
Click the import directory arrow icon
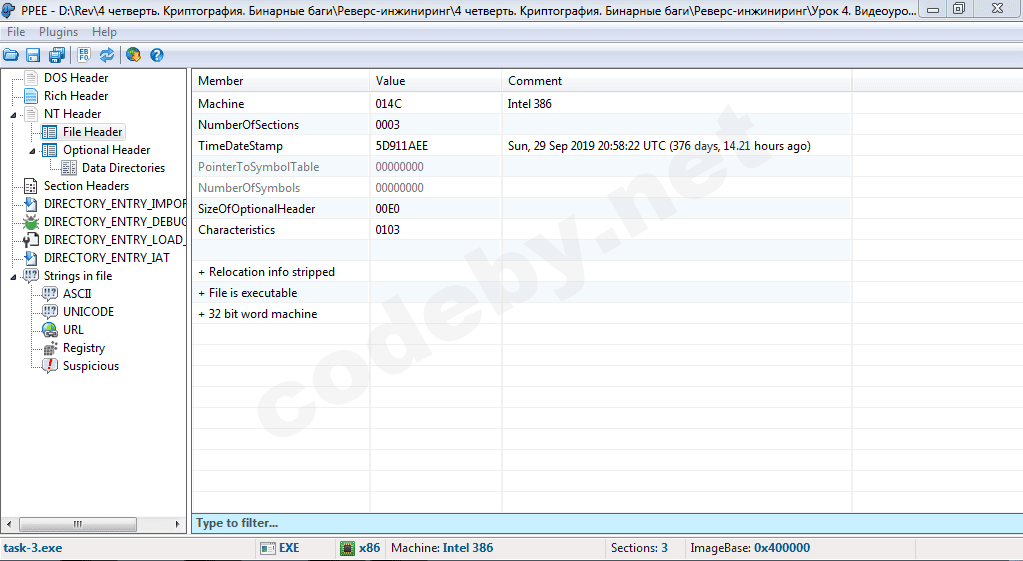[31, 204]
